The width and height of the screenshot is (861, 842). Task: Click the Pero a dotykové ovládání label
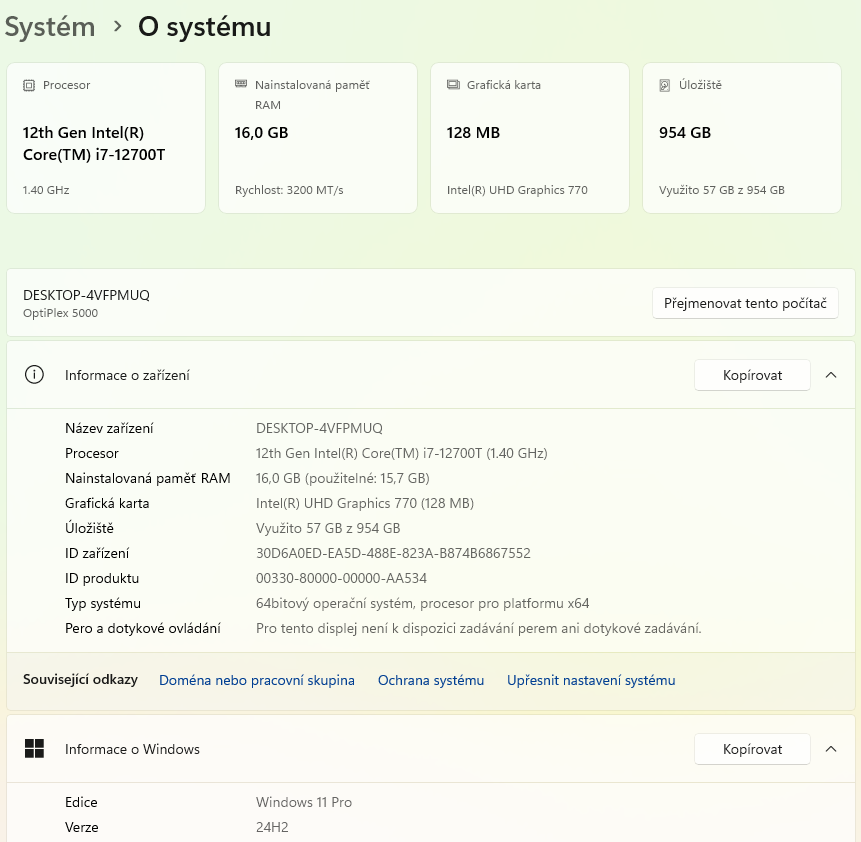point(143,628)
